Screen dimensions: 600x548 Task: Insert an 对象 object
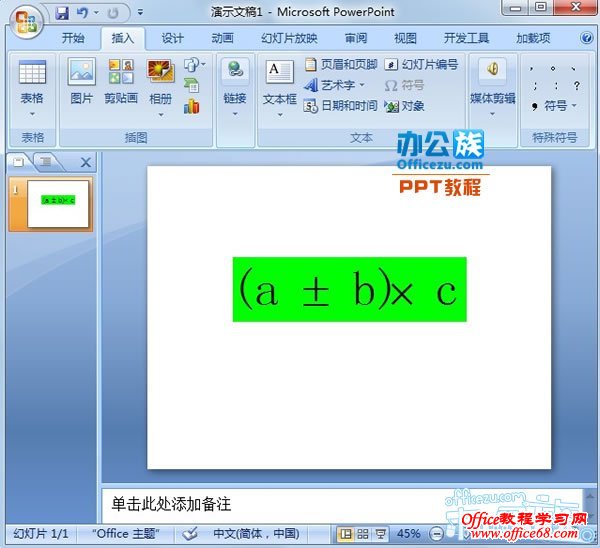pos(404,106)
